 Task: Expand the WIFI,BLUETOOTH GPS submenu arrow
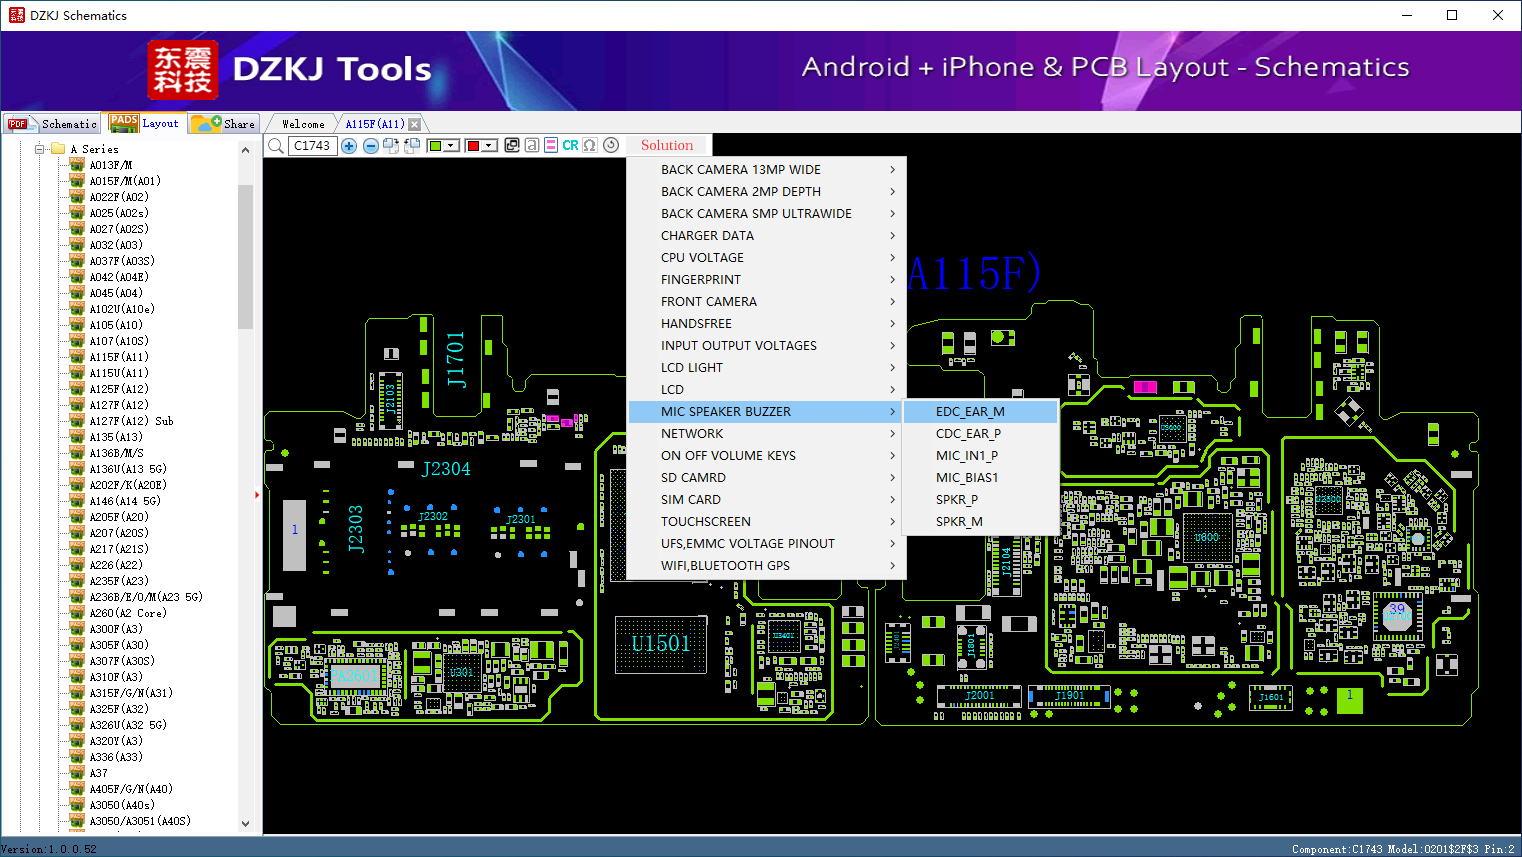893,565
